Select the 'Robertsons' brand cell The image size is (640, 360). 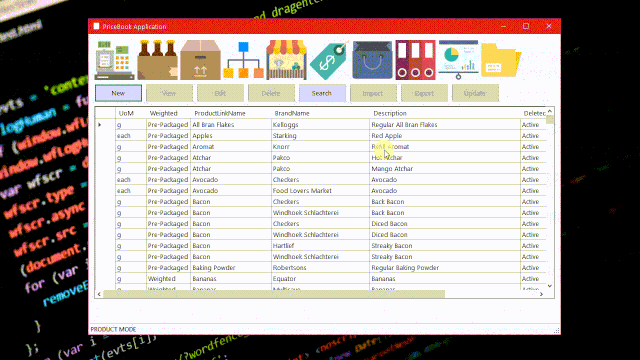click(x=320, y=268)
